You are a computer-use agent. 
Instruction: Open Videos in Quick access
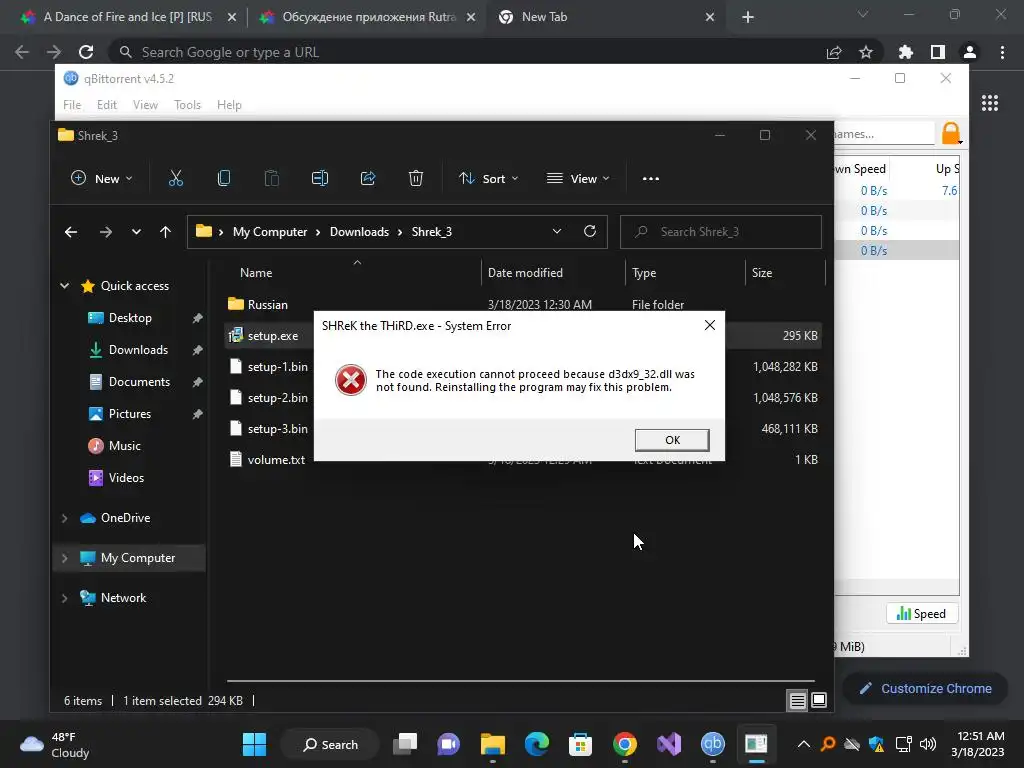pos(126,478)
